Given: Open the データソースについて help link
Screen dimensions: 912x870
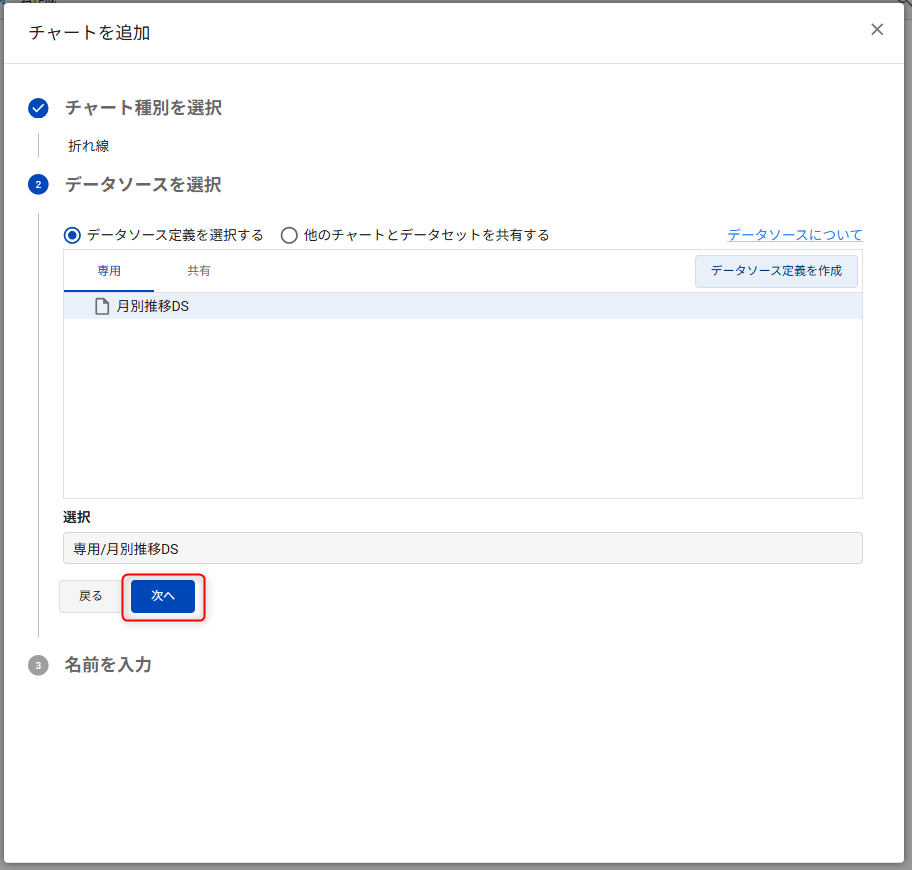Looking at the screenshot, I should click(794, 235).
